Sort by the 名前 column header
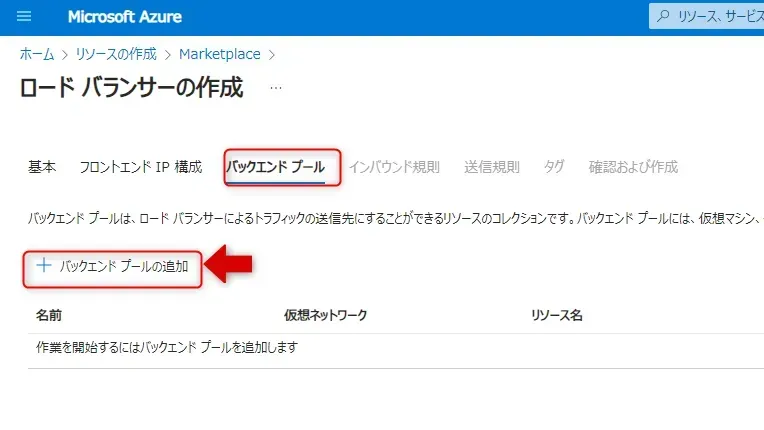 pos(49,316)
